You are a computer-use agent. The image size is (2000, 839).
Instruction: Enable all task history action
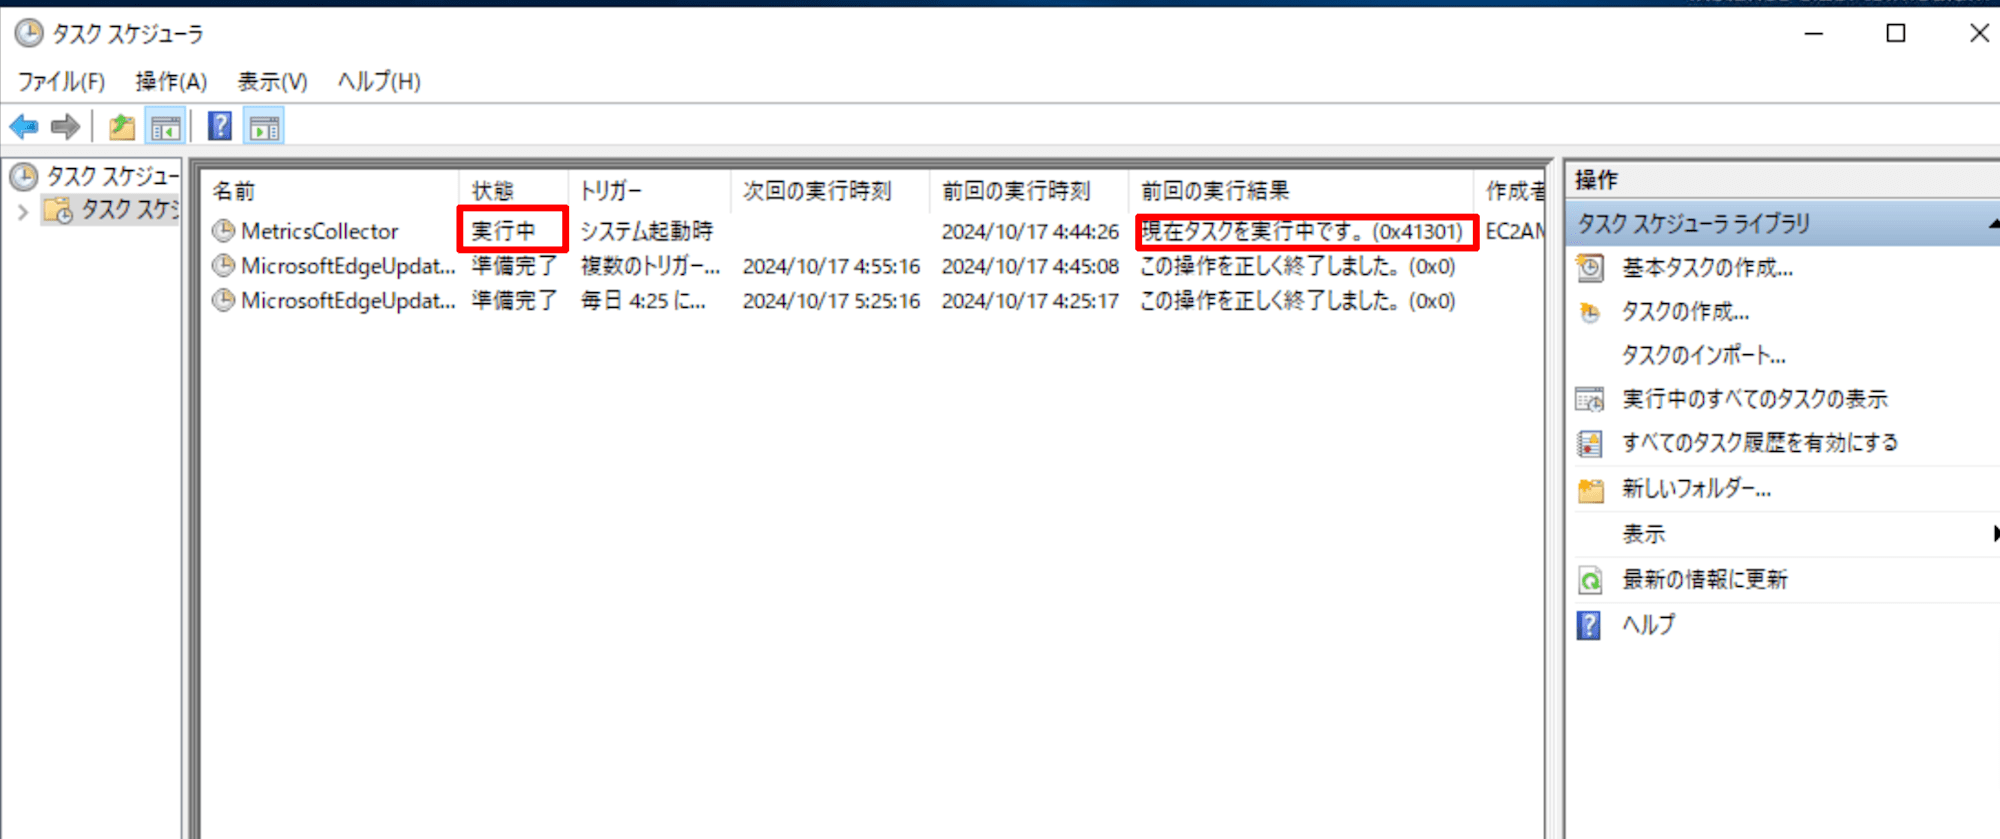click(1759, 443)
